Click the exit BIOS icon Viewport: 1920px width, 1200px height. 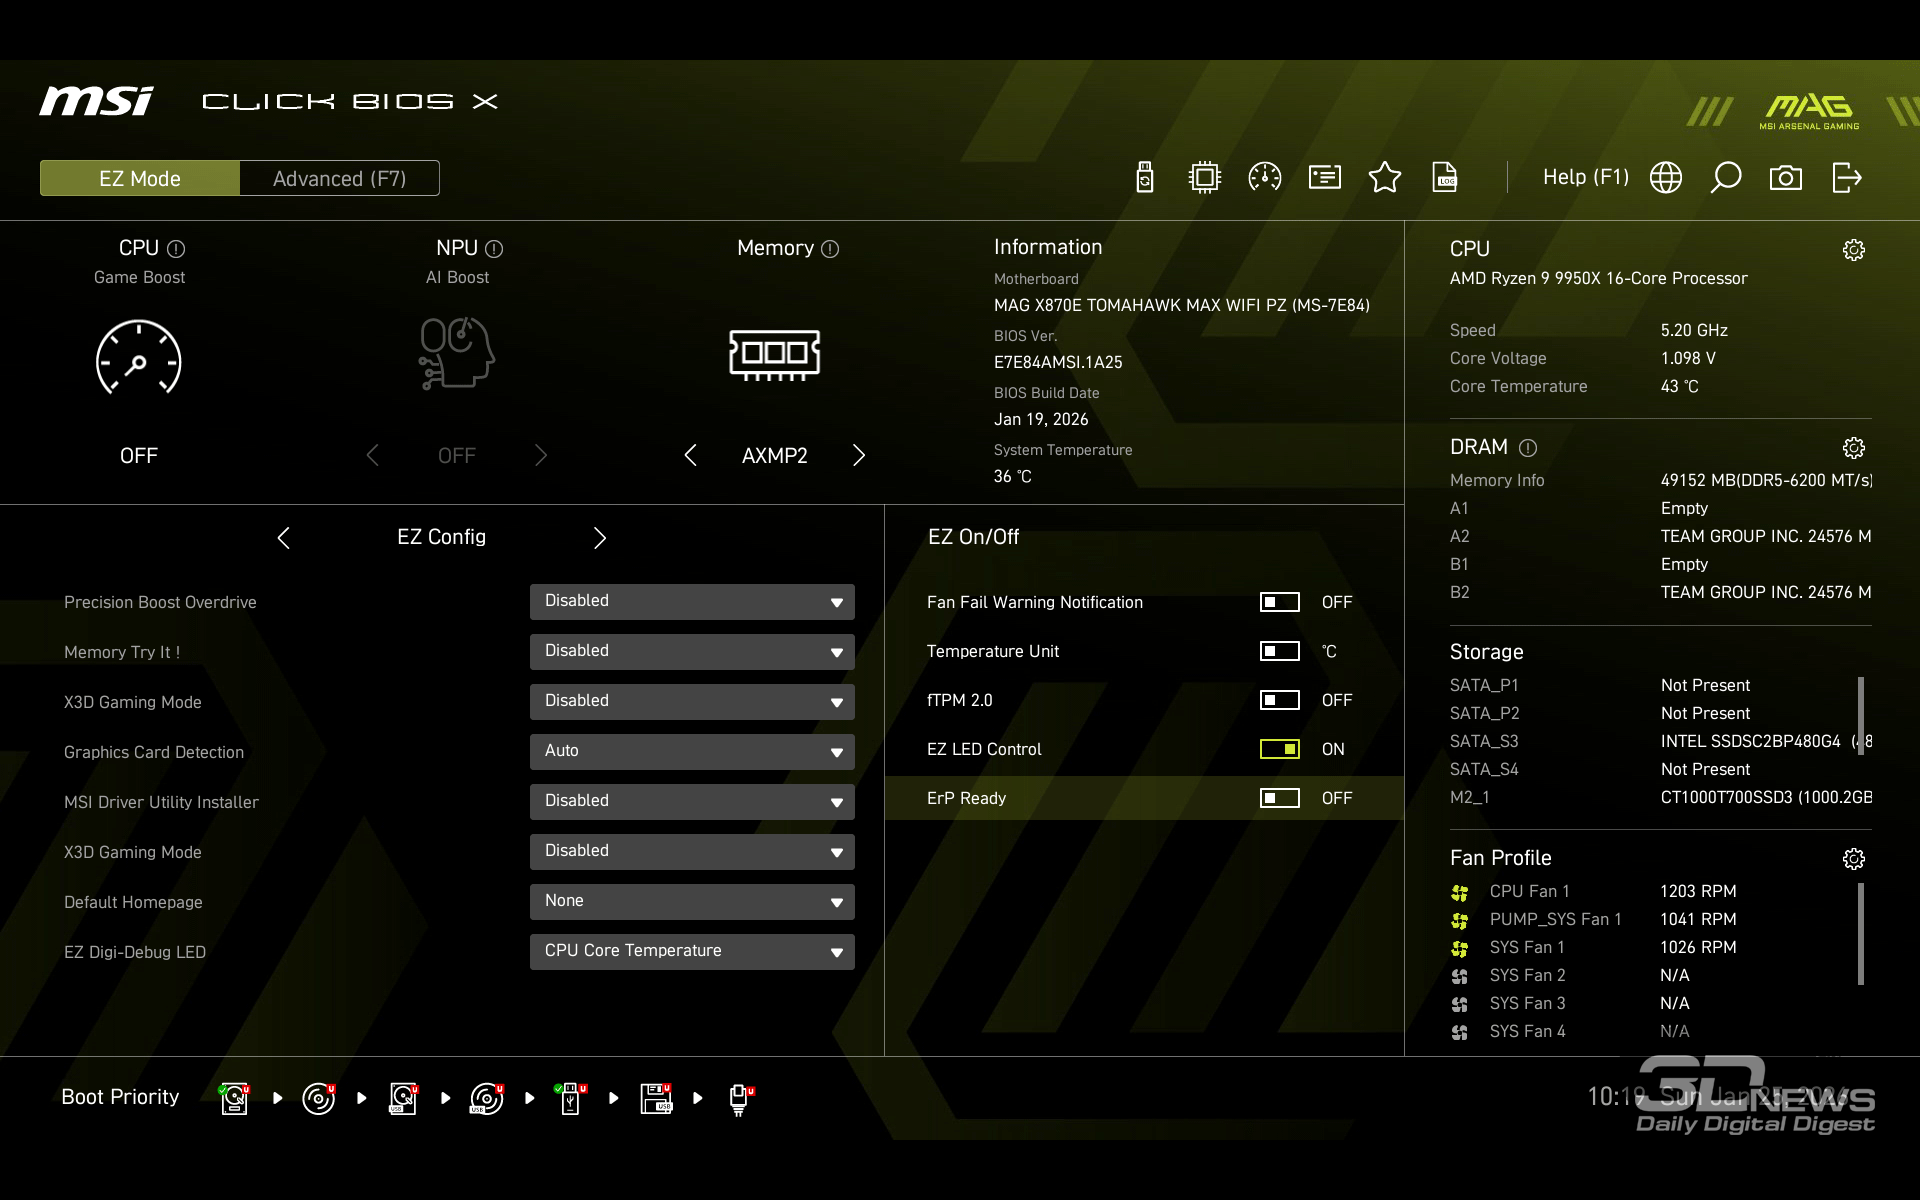[x=1846, y=178]
